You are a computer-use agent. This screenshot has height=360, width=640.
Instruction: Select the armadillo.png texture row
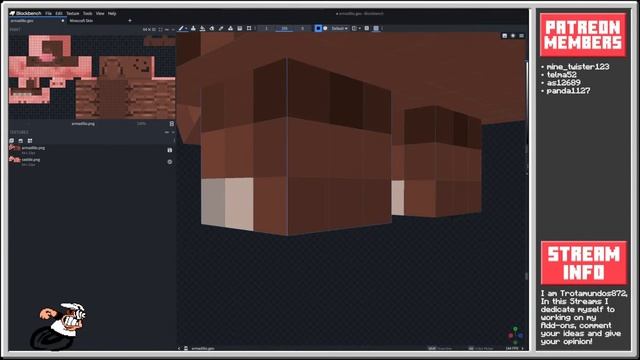click(92, 150)
